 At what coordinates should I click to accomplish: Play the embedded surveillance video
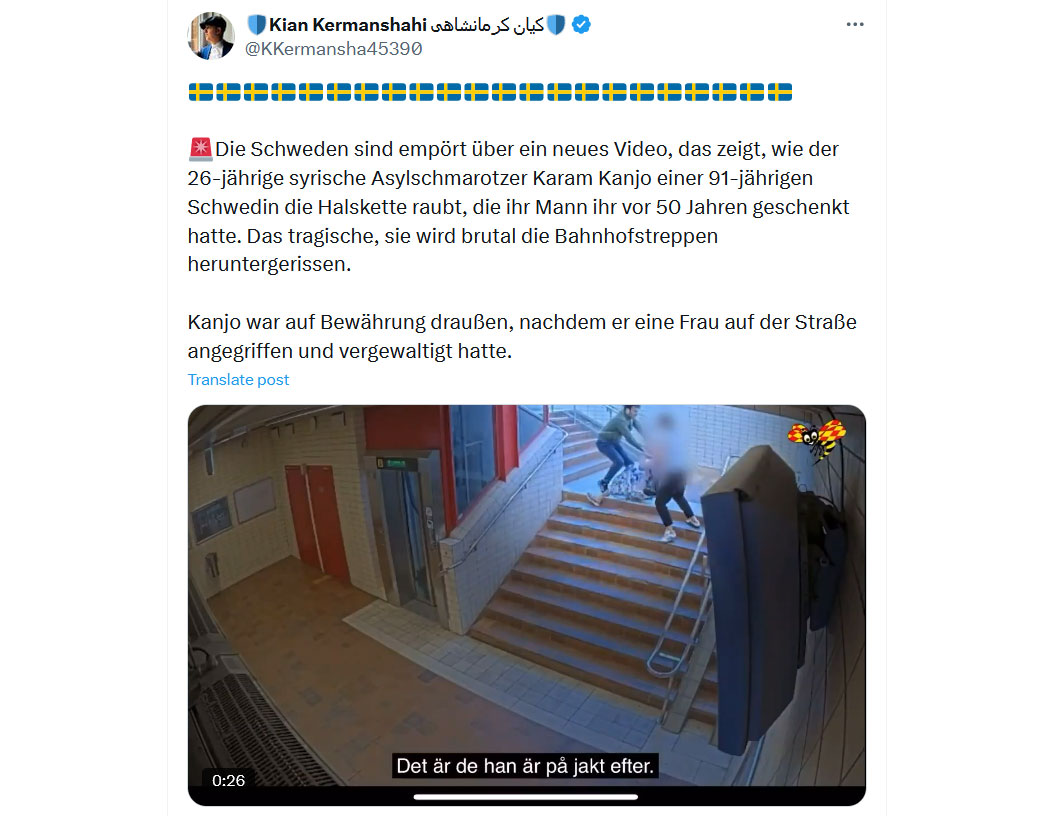pos(526,604)
